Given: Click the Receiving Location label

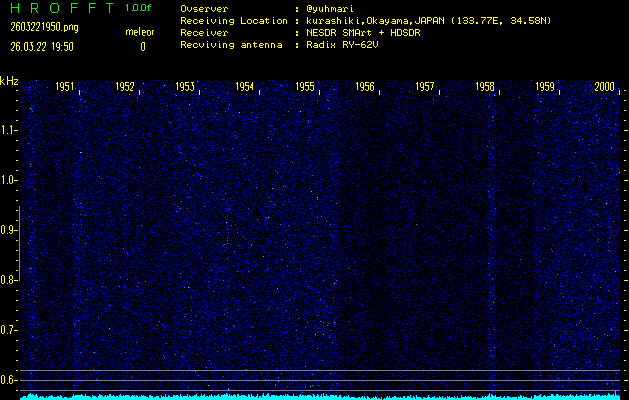Looking at the screenshot, I should point(234,21).
